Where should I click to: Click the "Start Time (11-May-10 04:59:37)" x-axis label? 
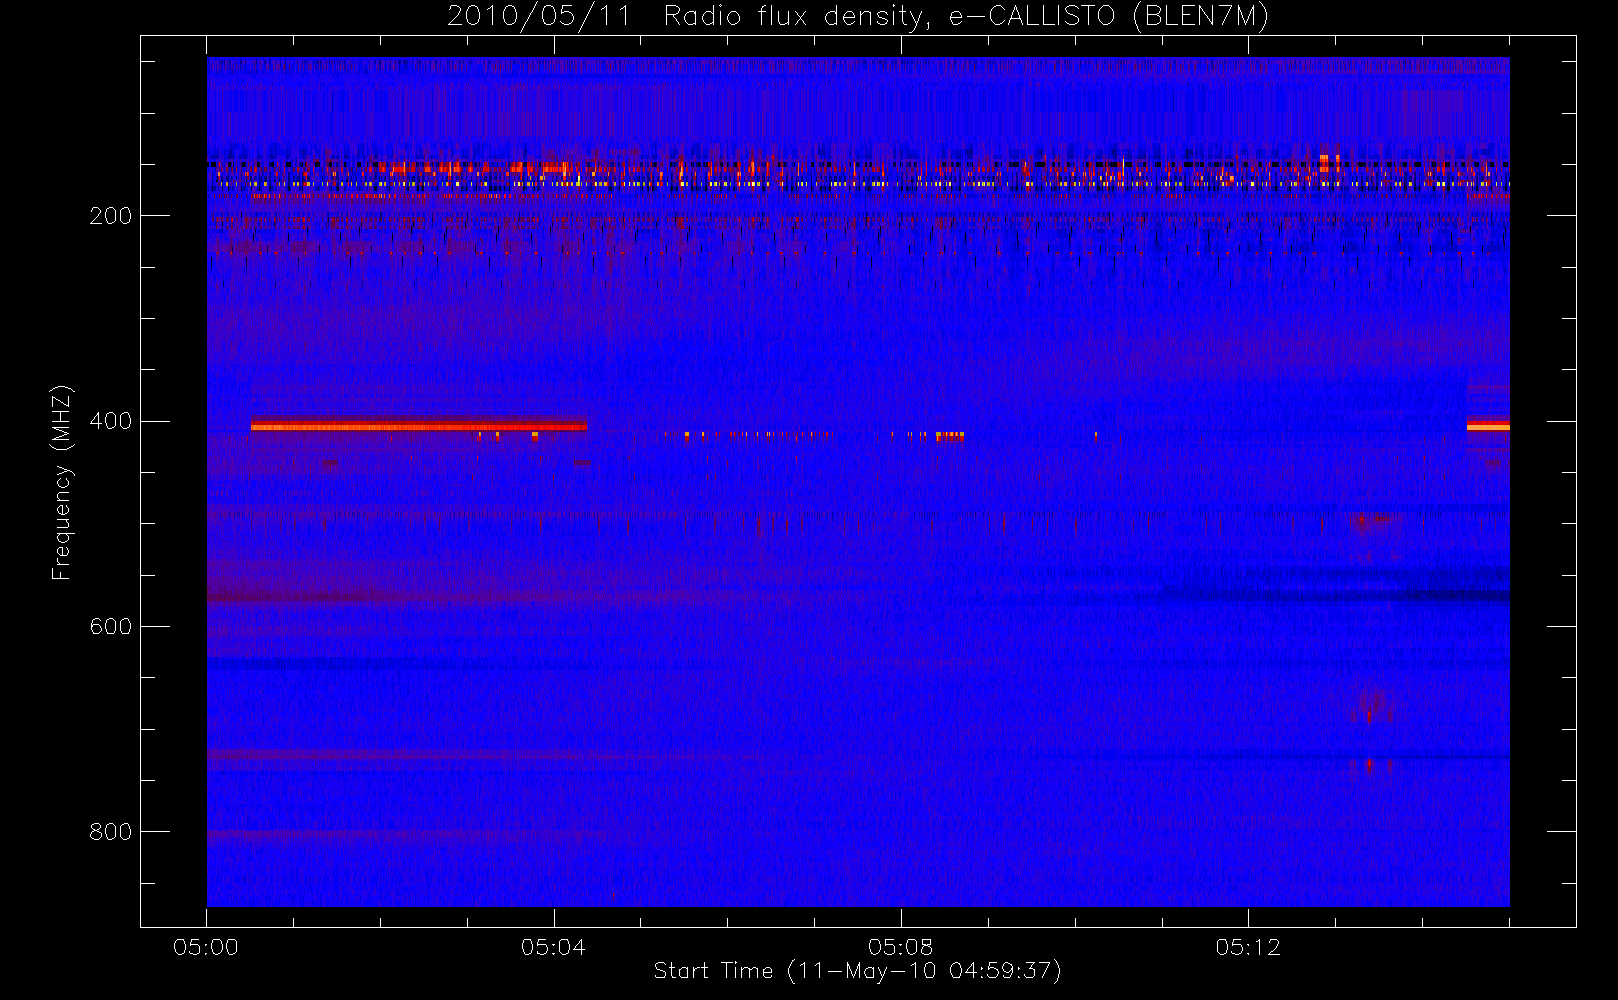pyautogui.click(x=858, y=971)
